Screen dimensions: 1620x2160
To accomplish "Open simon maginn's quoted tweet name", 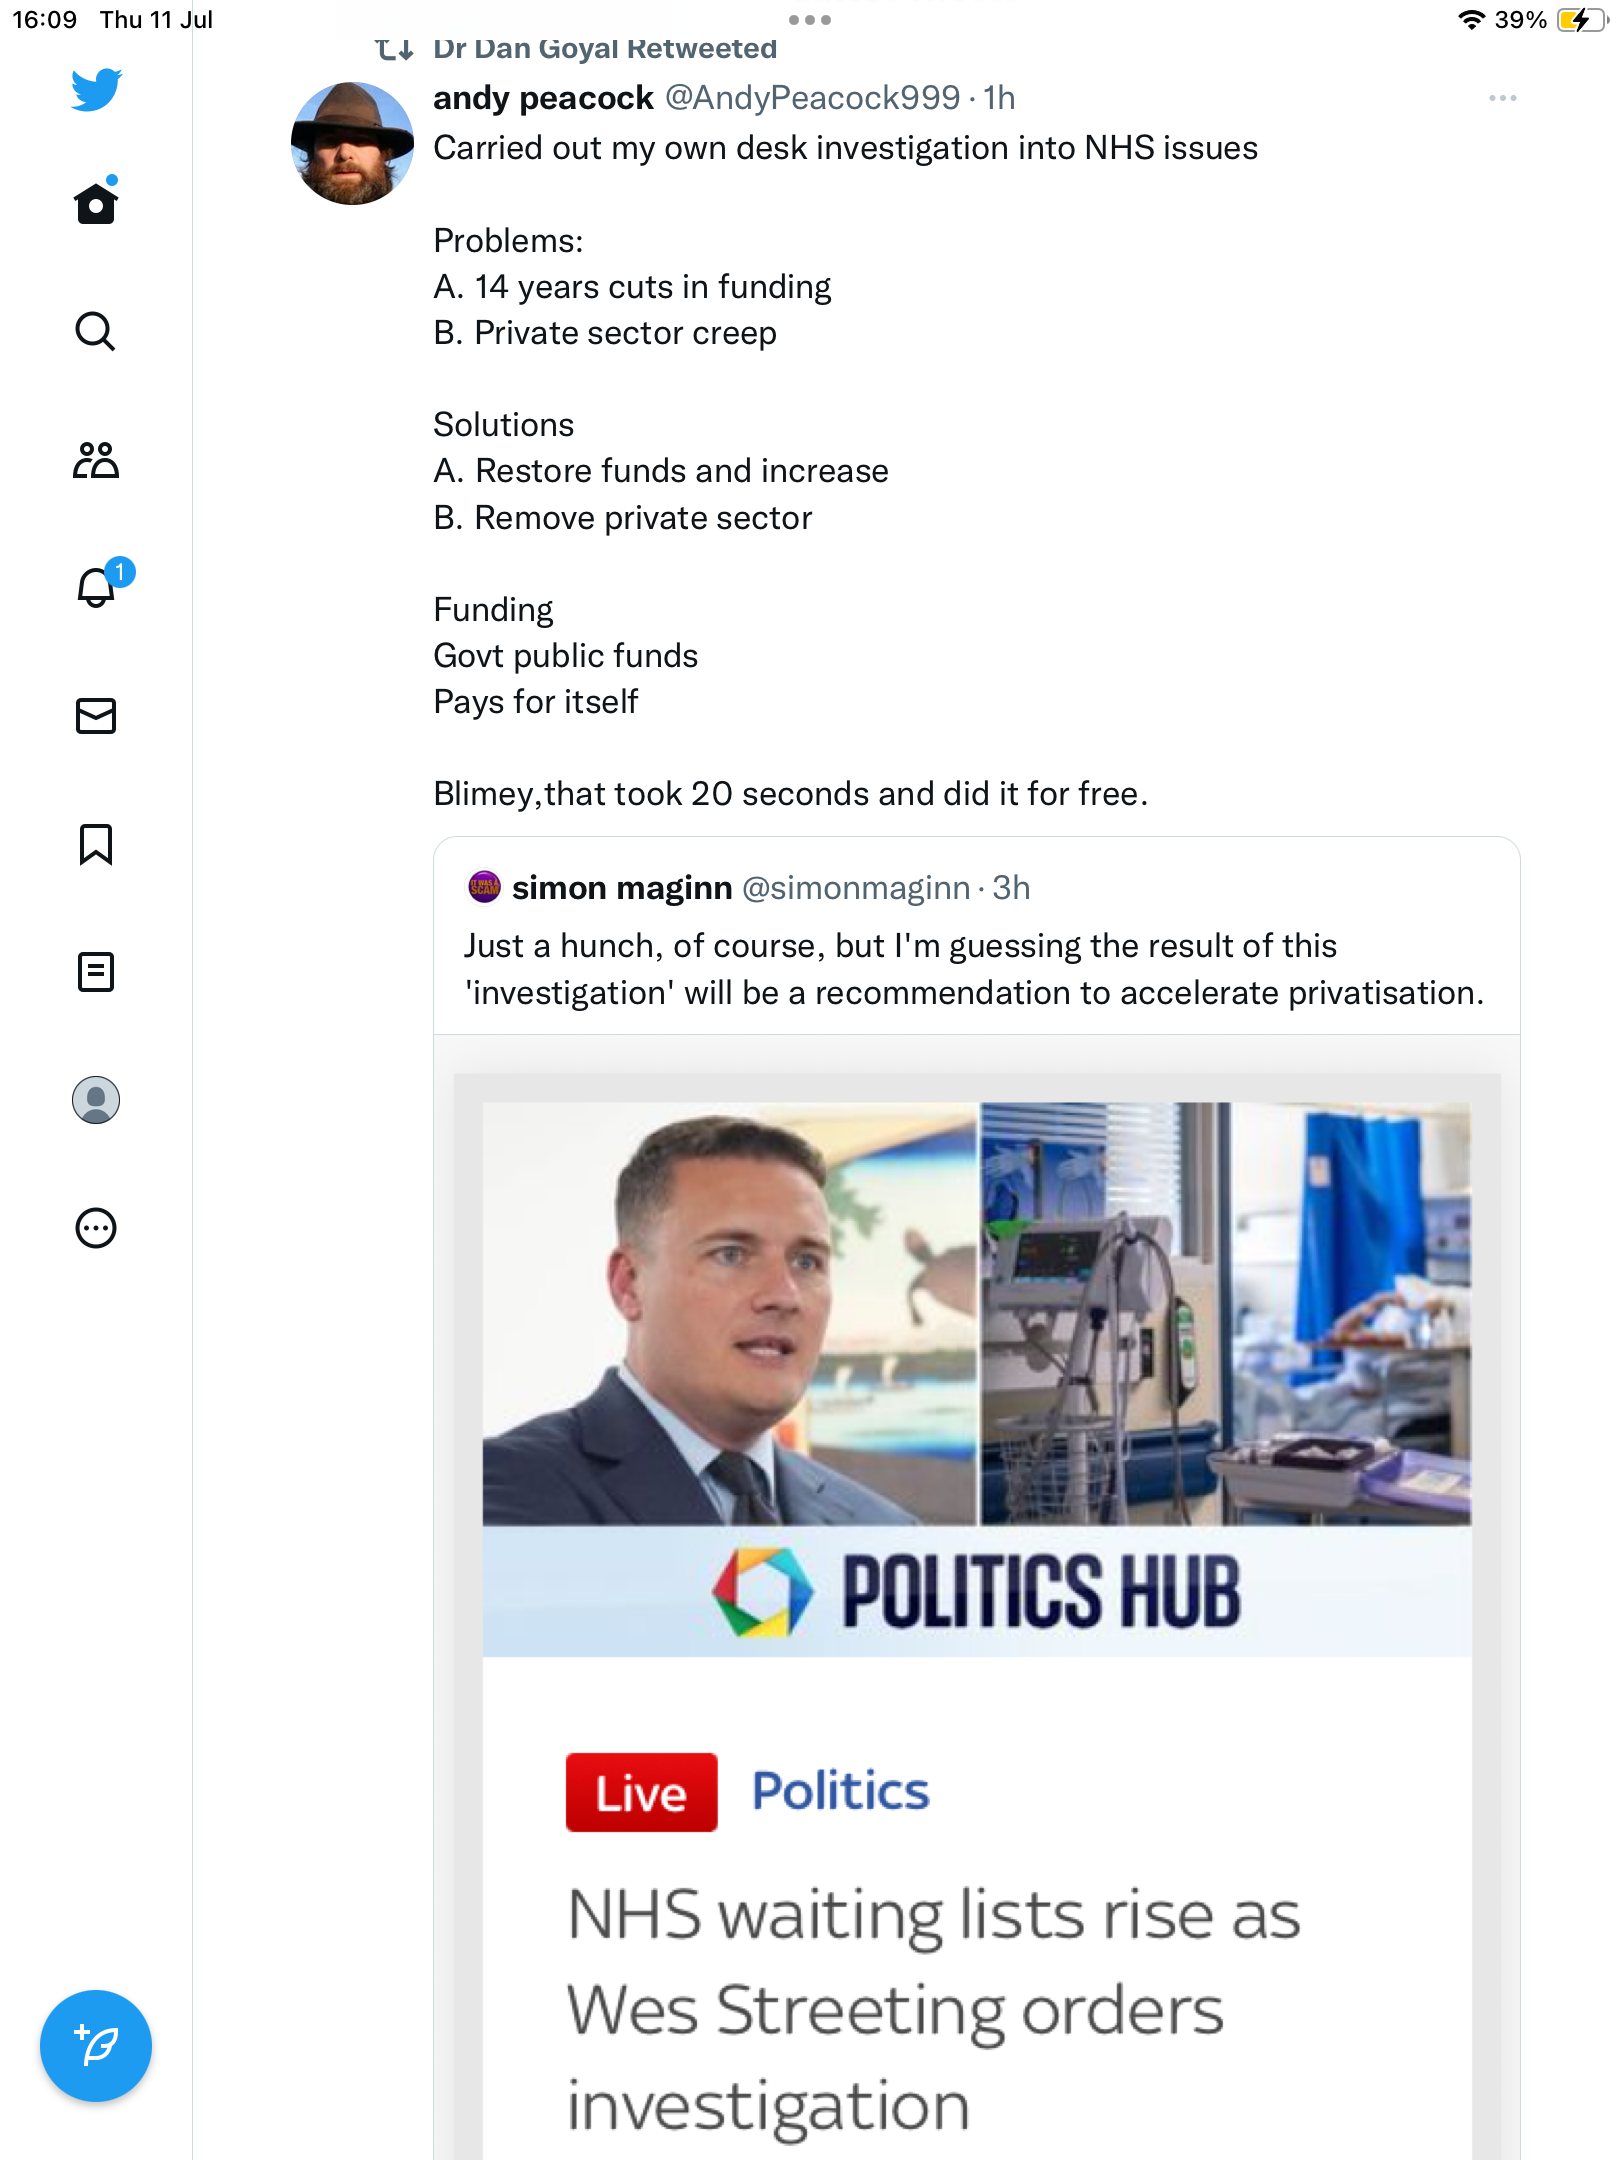I will 622,888.
